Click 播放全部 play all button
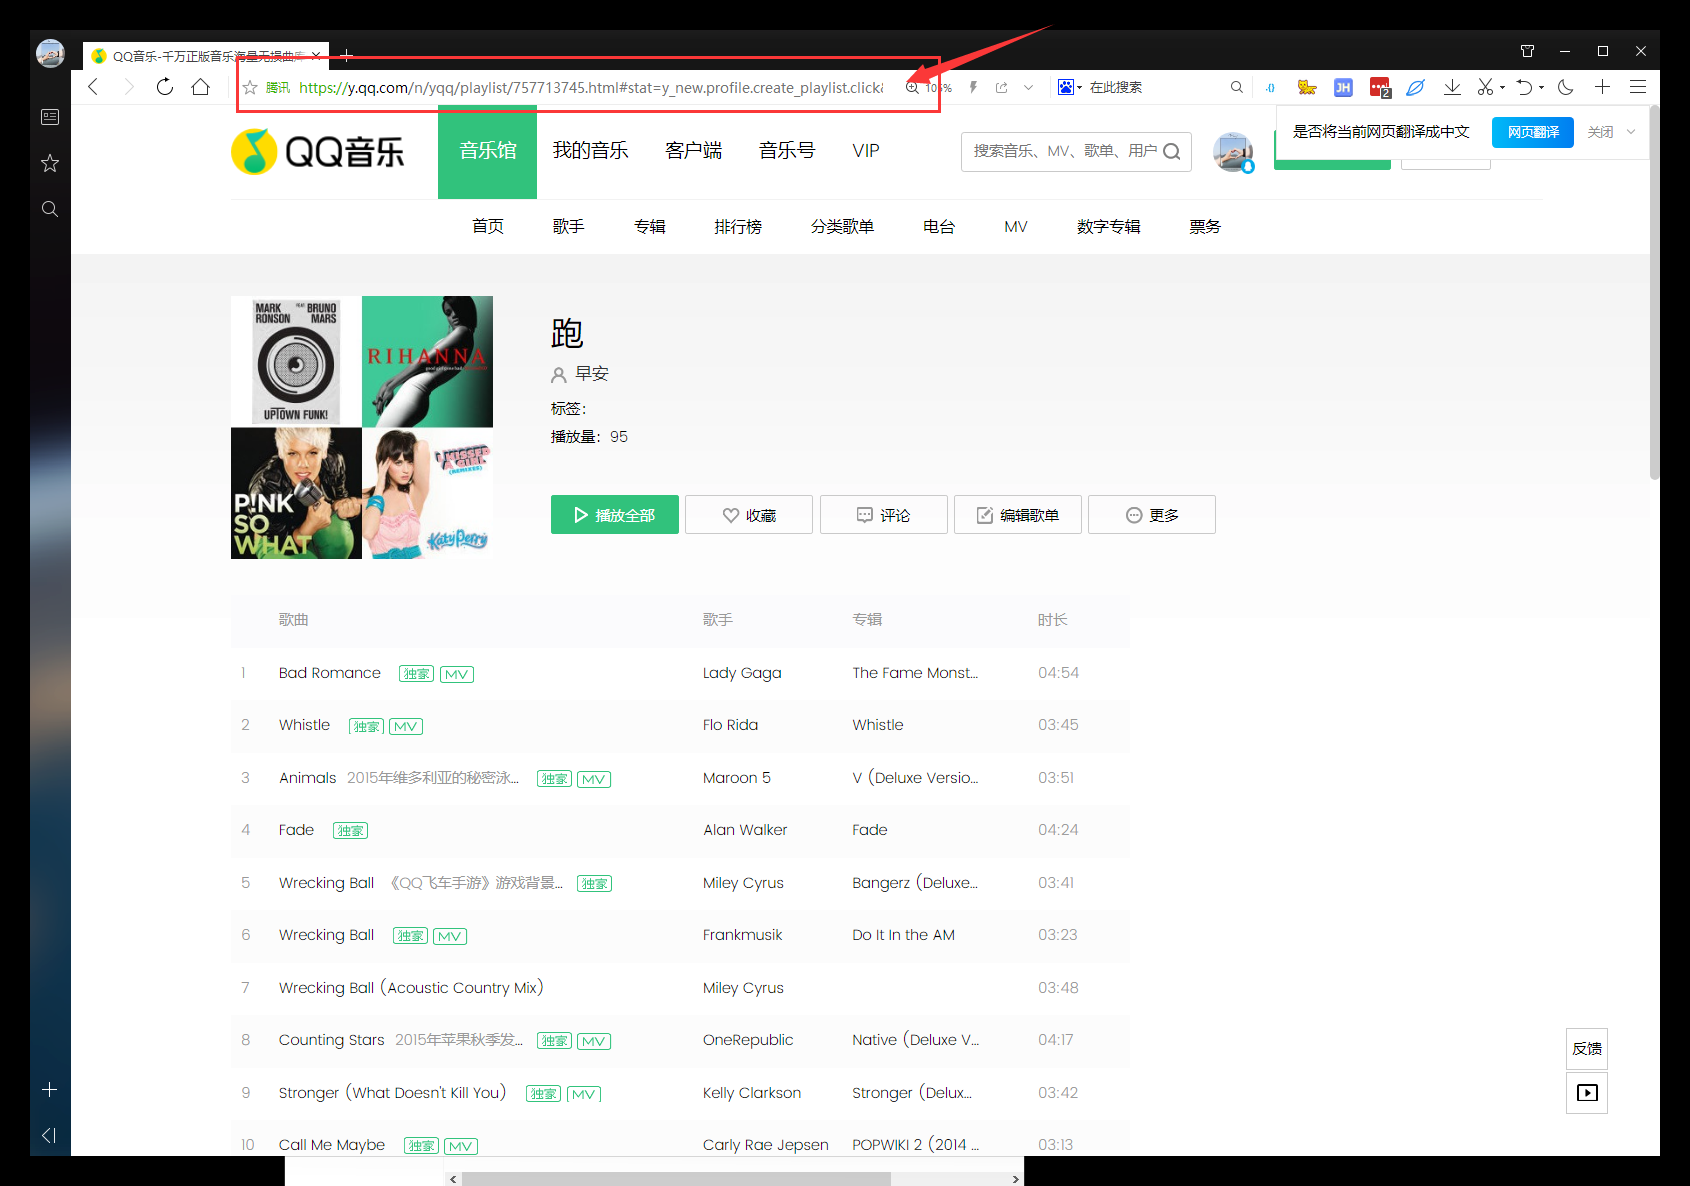The image size is (1690, 1186). click(x=615, y=515)
